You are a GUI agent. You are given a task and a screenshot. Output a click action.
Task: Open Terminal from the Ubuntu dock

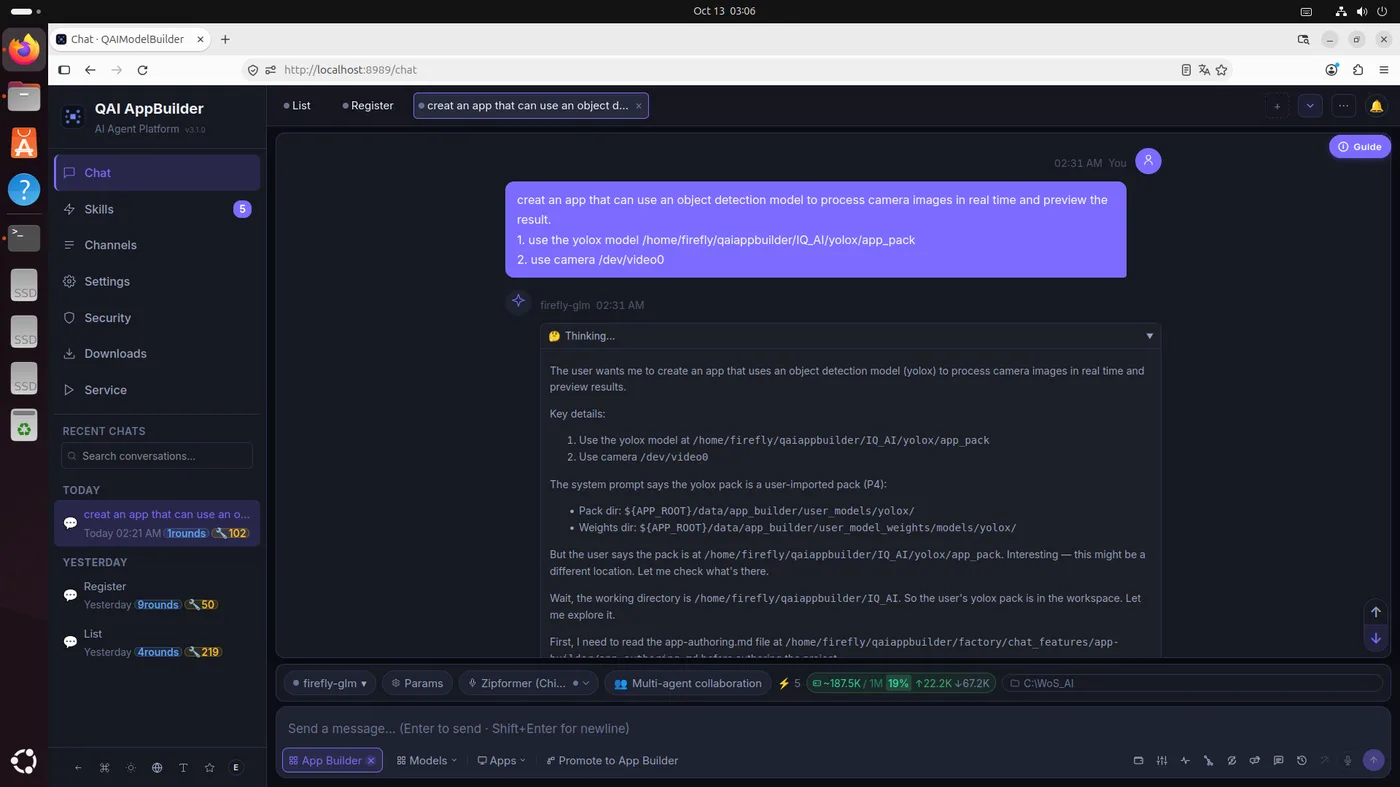tap(24, 237)
